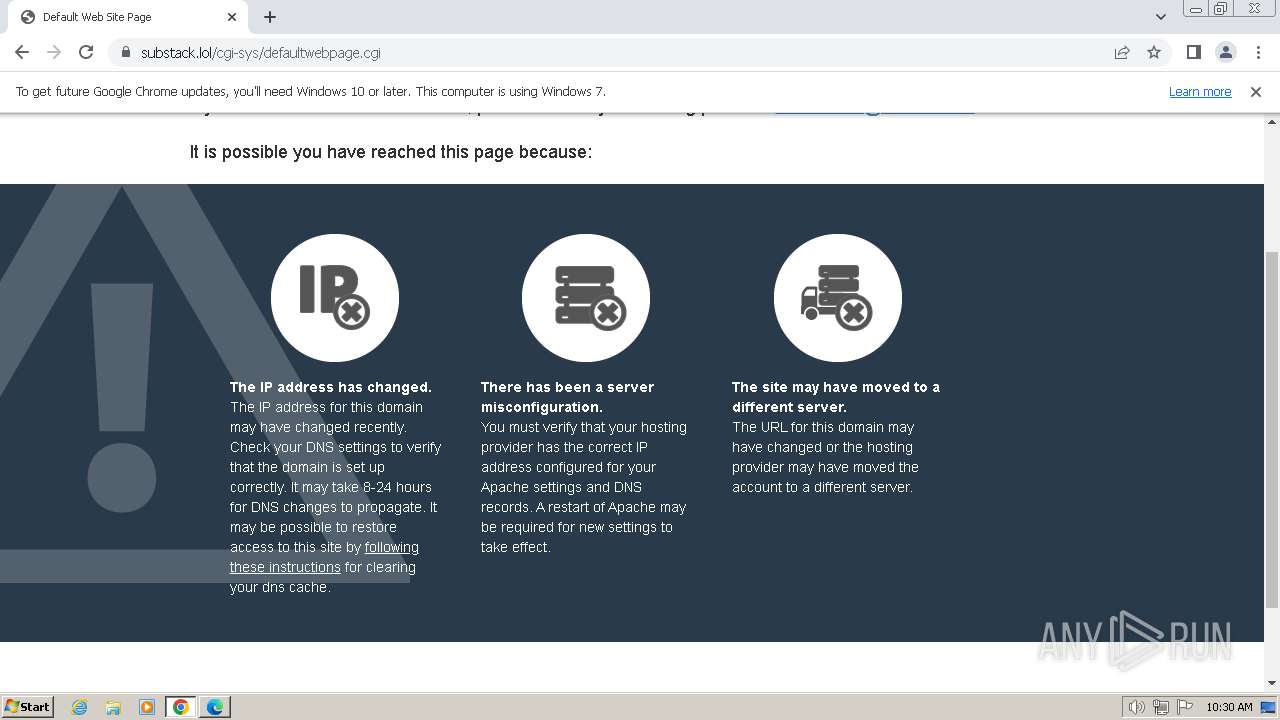Open the media player taskbar icon
This screenshot has height=720, width=1280.
point(147,707)
